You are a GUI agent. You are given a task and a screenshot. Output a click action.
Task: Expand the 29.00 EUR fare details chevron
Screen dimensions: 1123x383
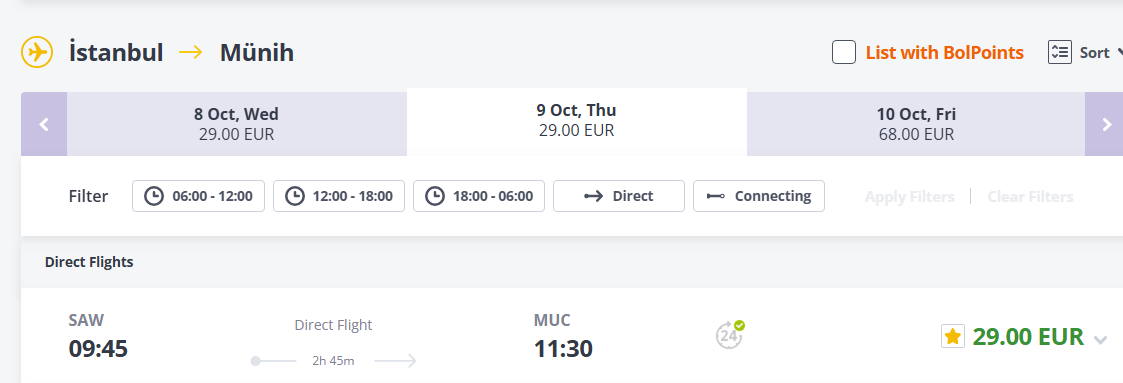click(1100, 340)
